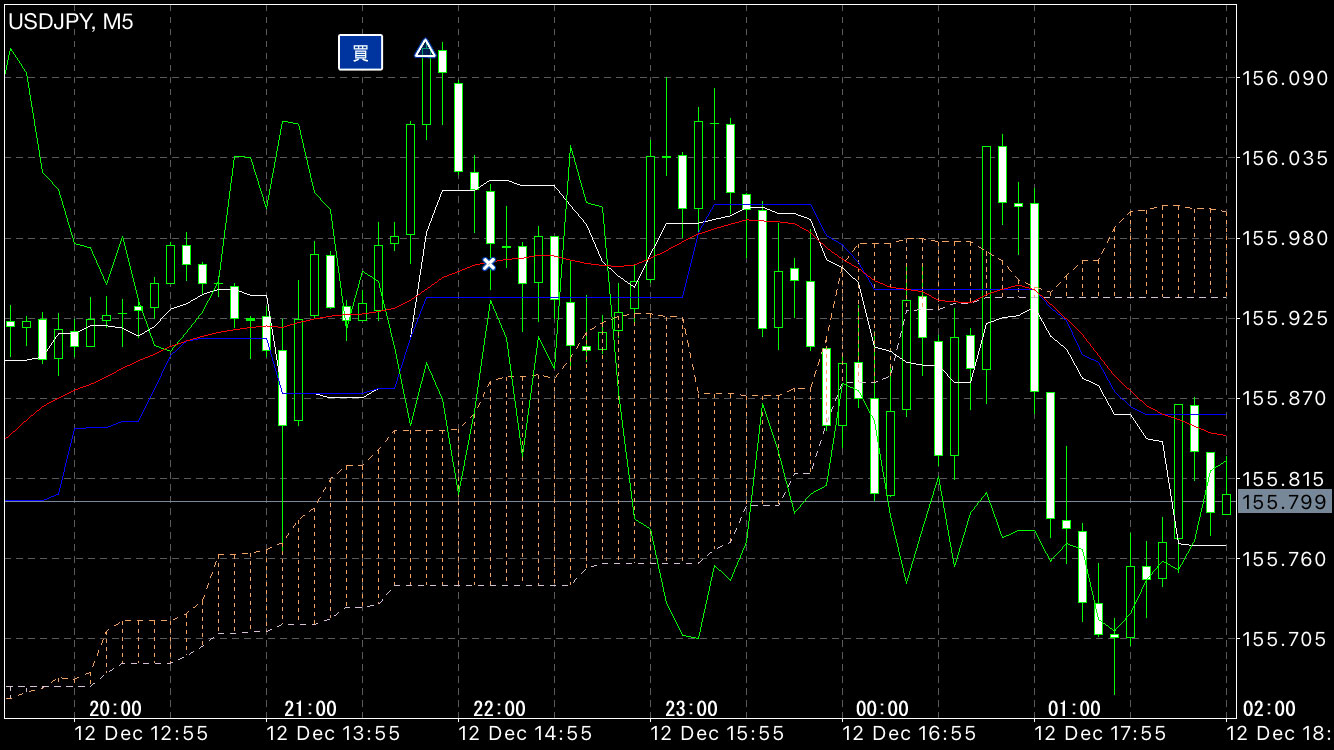Click the 155.760 price axis label
The height and width of the screenshot is (750, 1334).
[1283, 558]
